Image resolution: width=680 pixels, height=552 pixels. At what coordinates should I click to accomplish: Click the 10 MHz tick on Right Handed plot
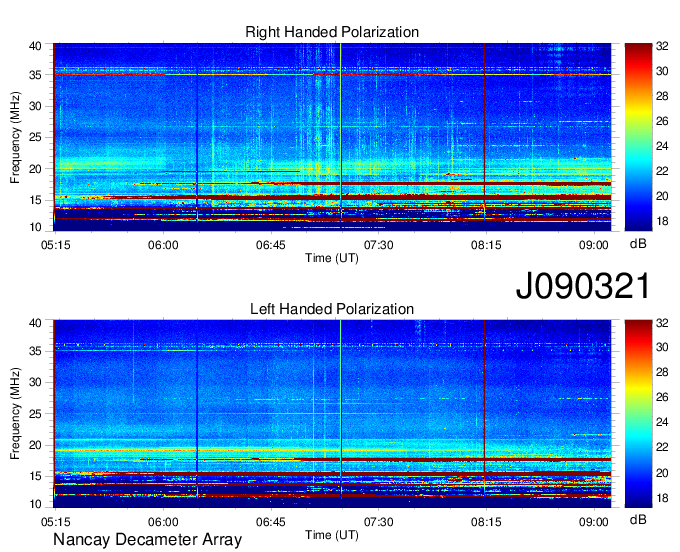35,227
